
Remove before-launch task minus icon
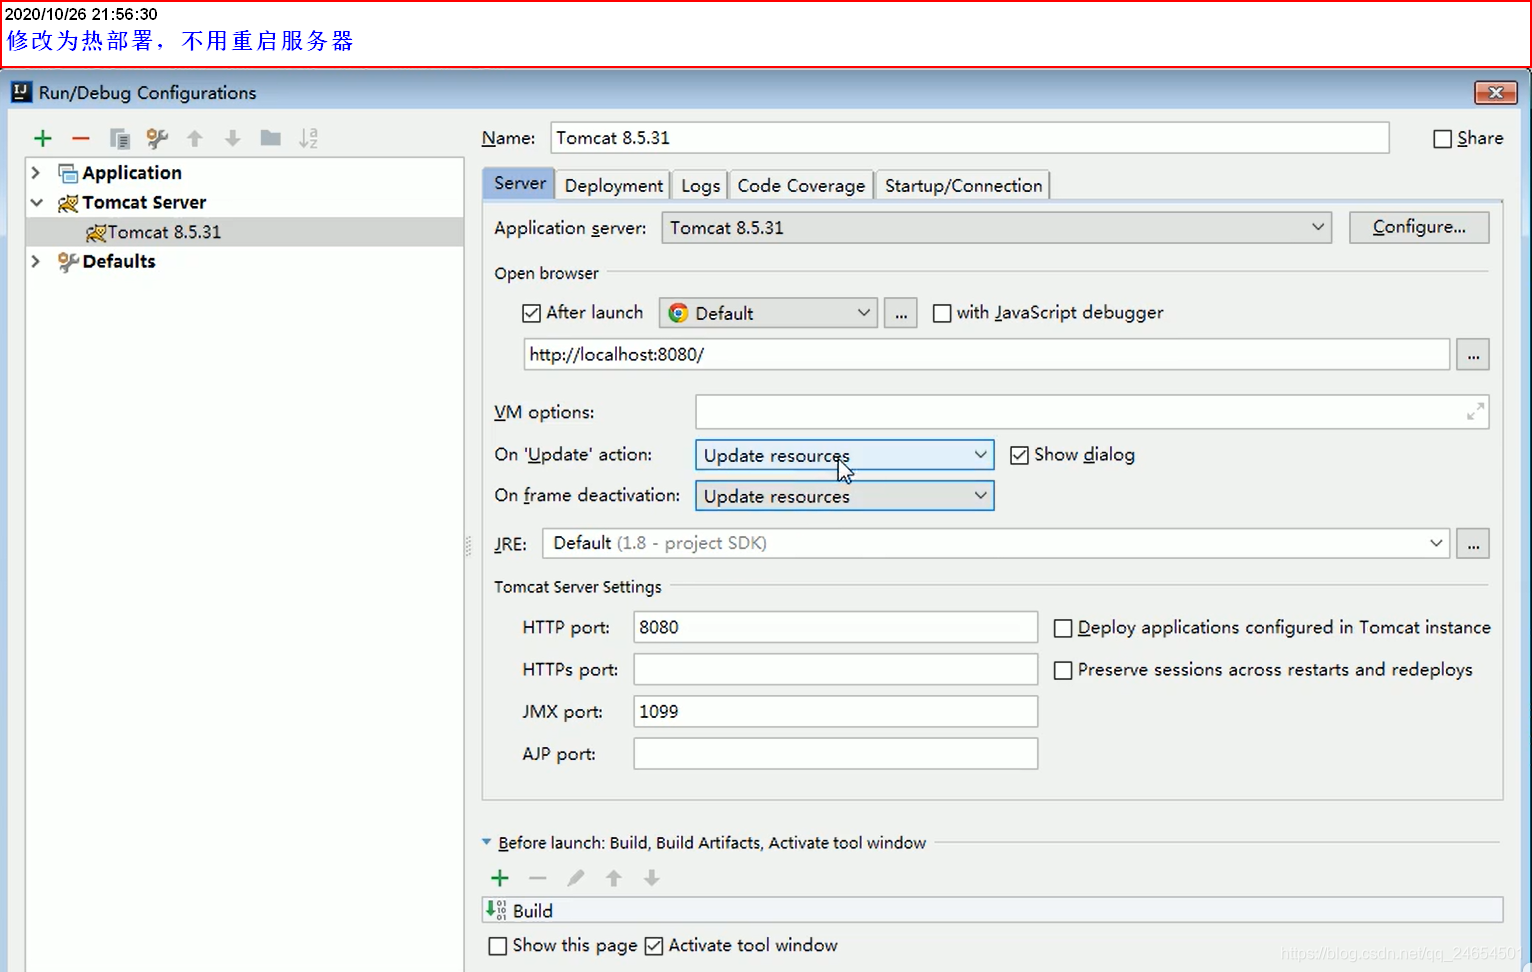538,878
